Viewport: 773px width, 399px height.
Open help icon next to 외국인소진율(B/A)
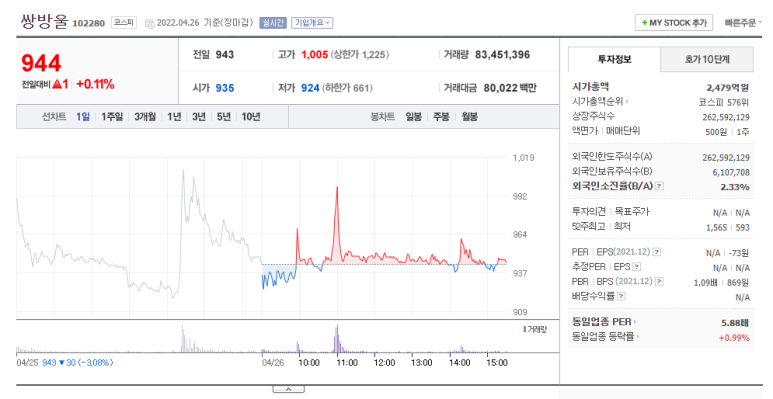659,186
